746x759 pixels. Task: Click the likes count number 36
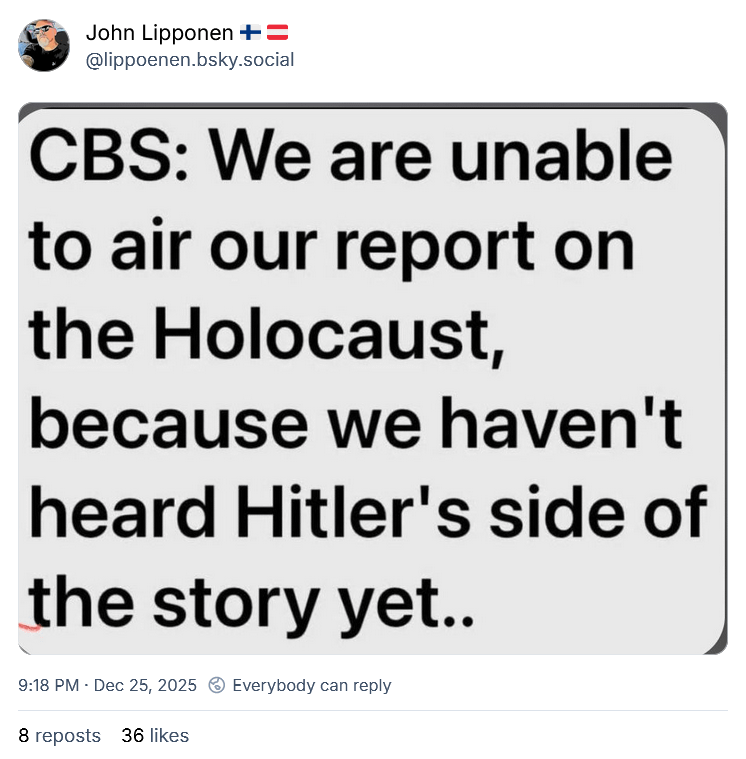(x=132, y=736)
